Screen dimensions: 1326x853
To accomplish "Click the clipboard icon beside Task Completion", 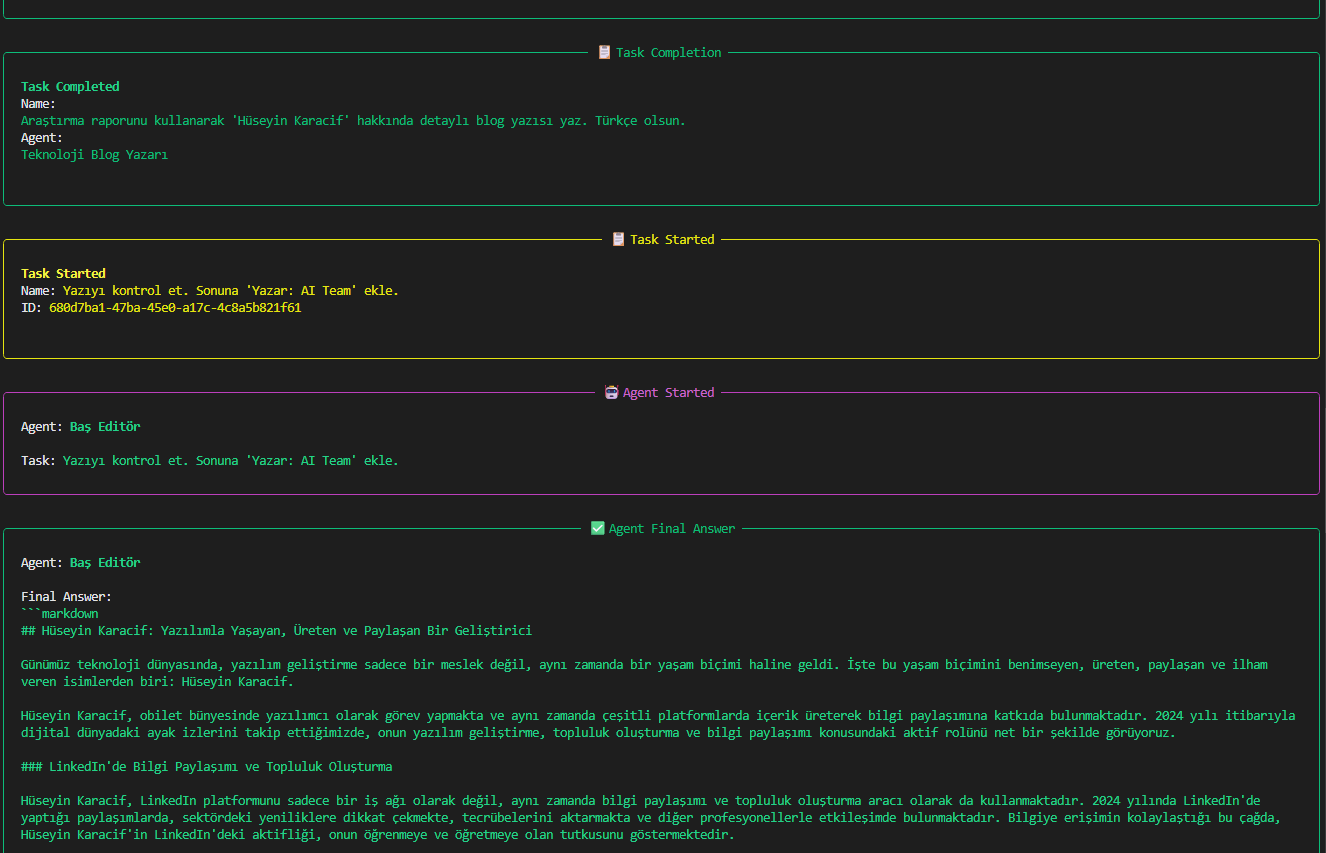I will [x=604, y=52].
